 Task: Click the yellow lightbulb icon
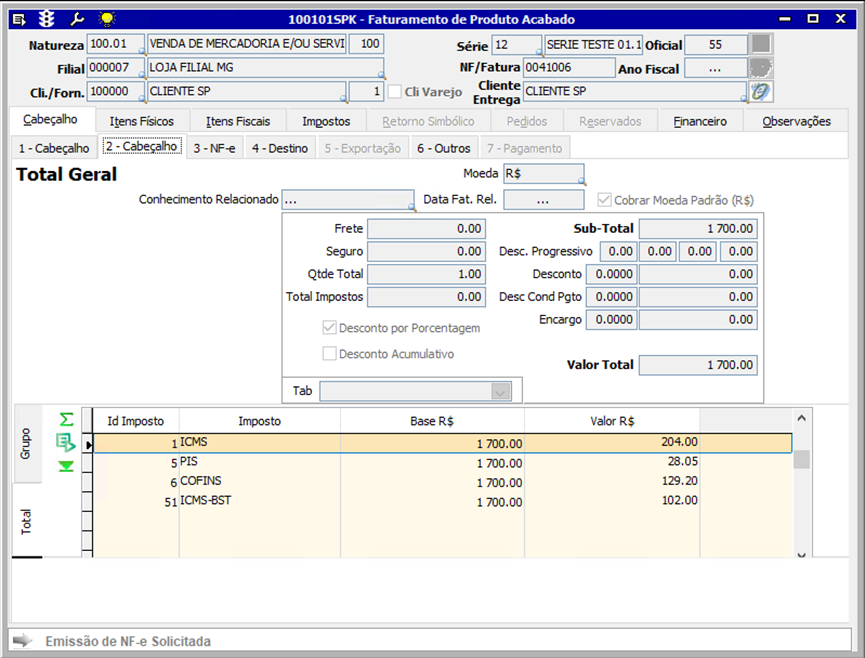106,18
